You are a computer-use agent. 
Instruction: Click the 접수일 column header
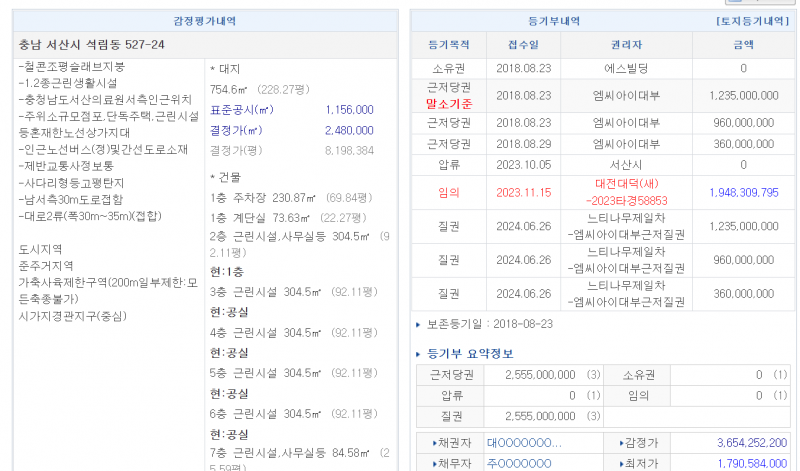[523, 45]
